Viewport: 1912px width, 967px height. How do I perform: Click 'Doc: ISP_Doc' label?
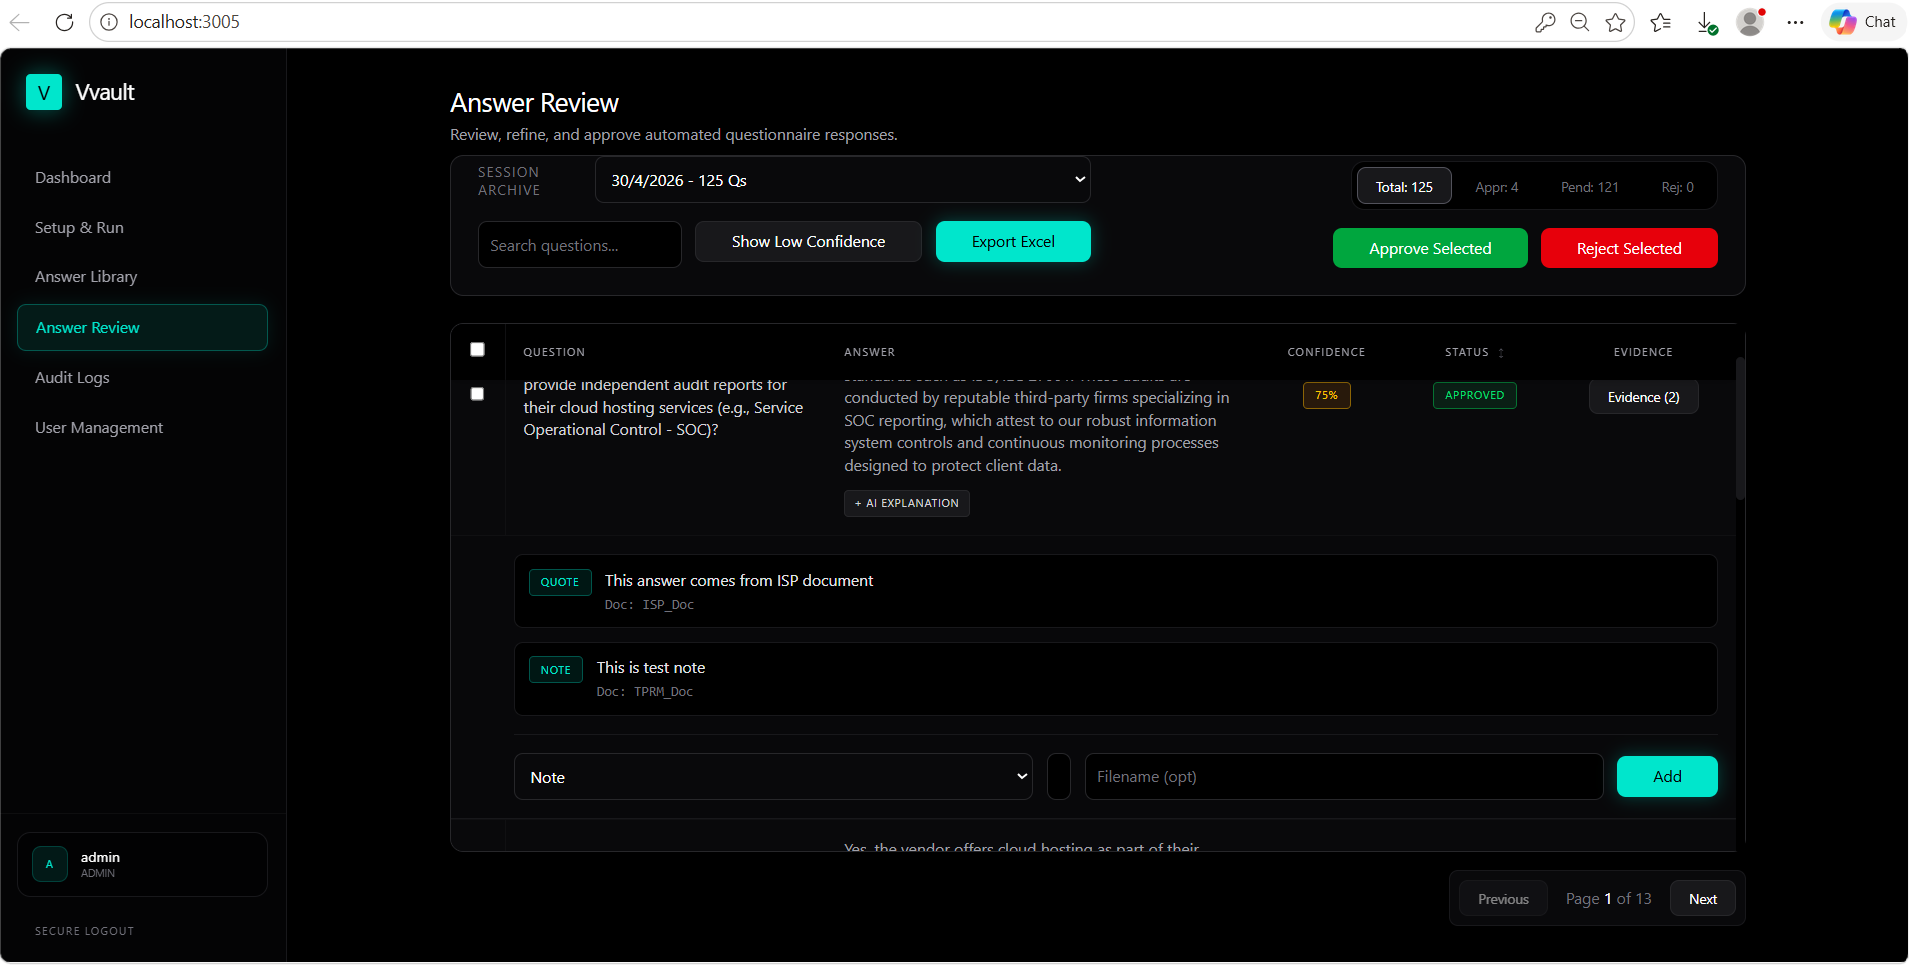click(649, 605)
